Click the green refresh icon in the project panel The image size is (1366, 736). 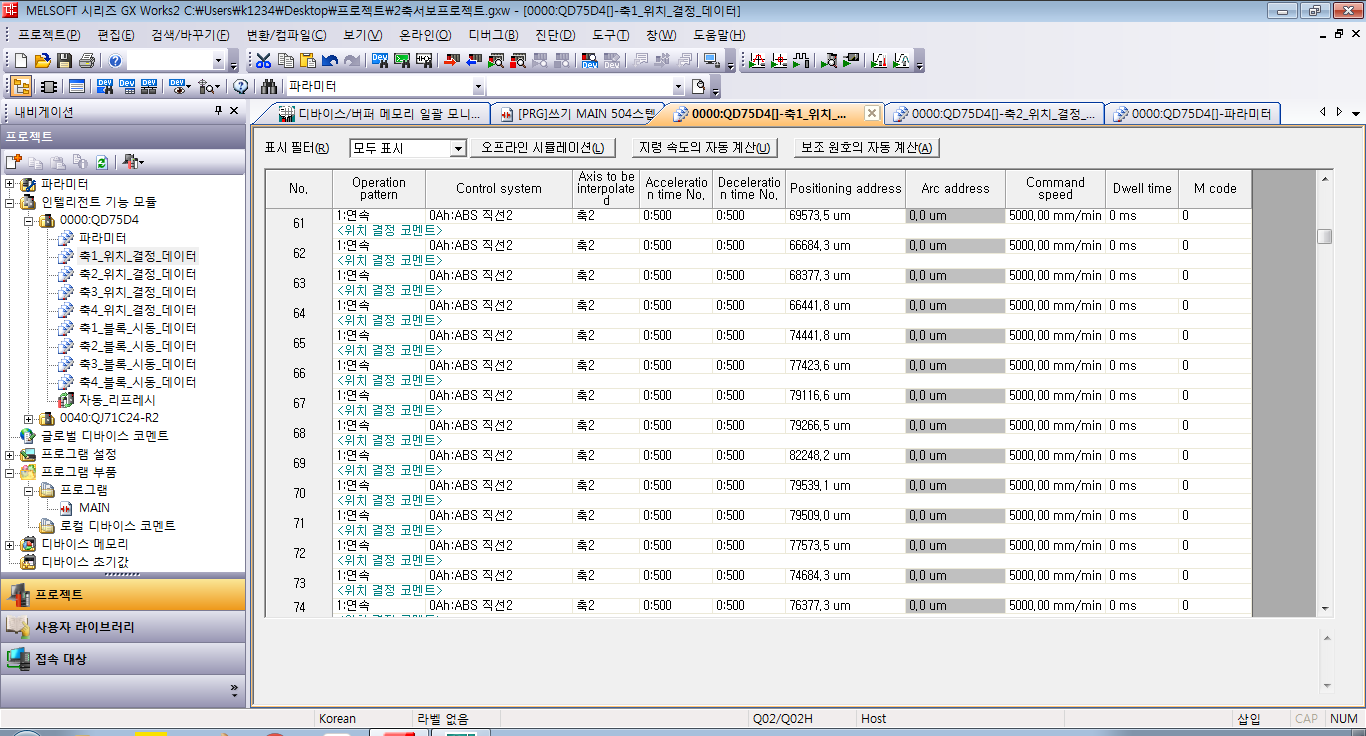click(x=103, y=162)
